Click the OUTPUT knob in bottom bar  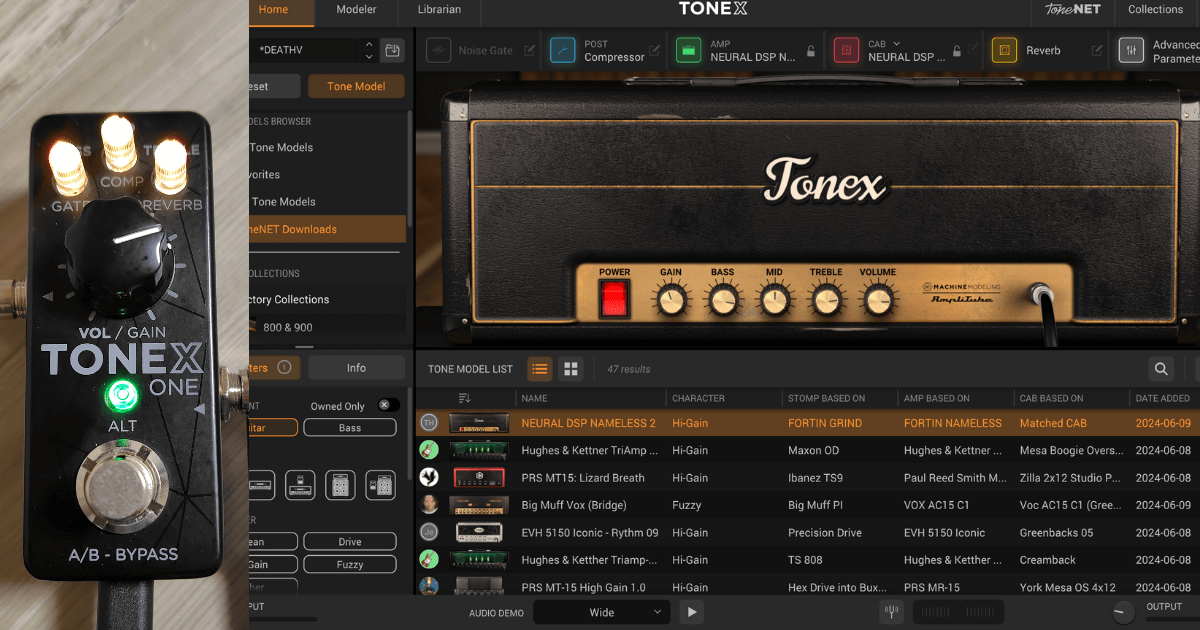(x=1124, y=612)
